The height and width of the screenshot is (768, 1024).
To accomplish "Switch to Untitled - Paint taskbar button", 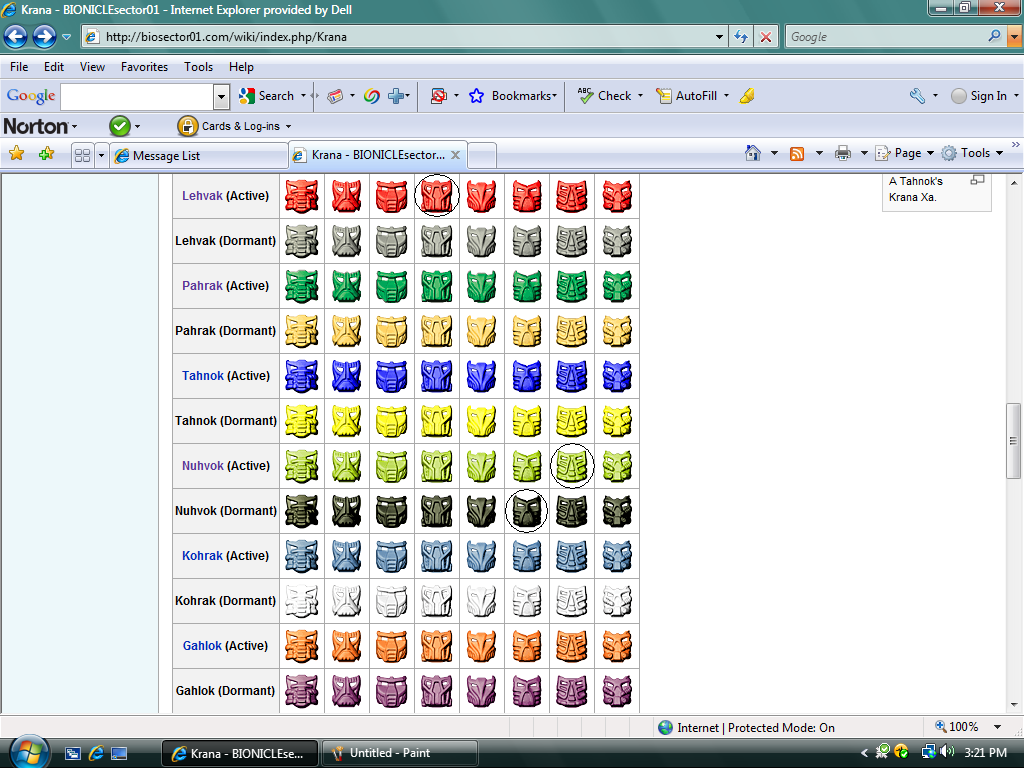I will [x=400, y=753].
